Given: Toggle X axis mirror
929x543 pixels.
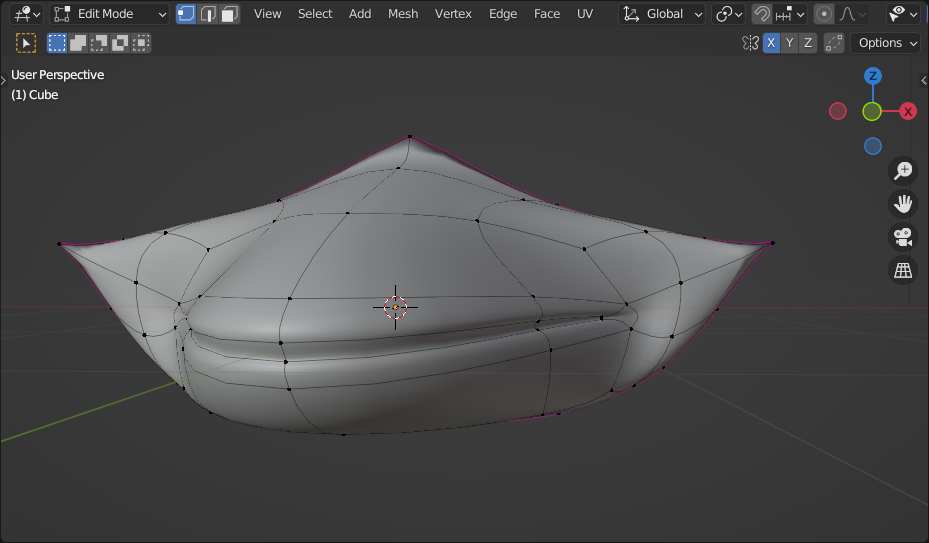Looking at the screenshot, I should 771,43.
